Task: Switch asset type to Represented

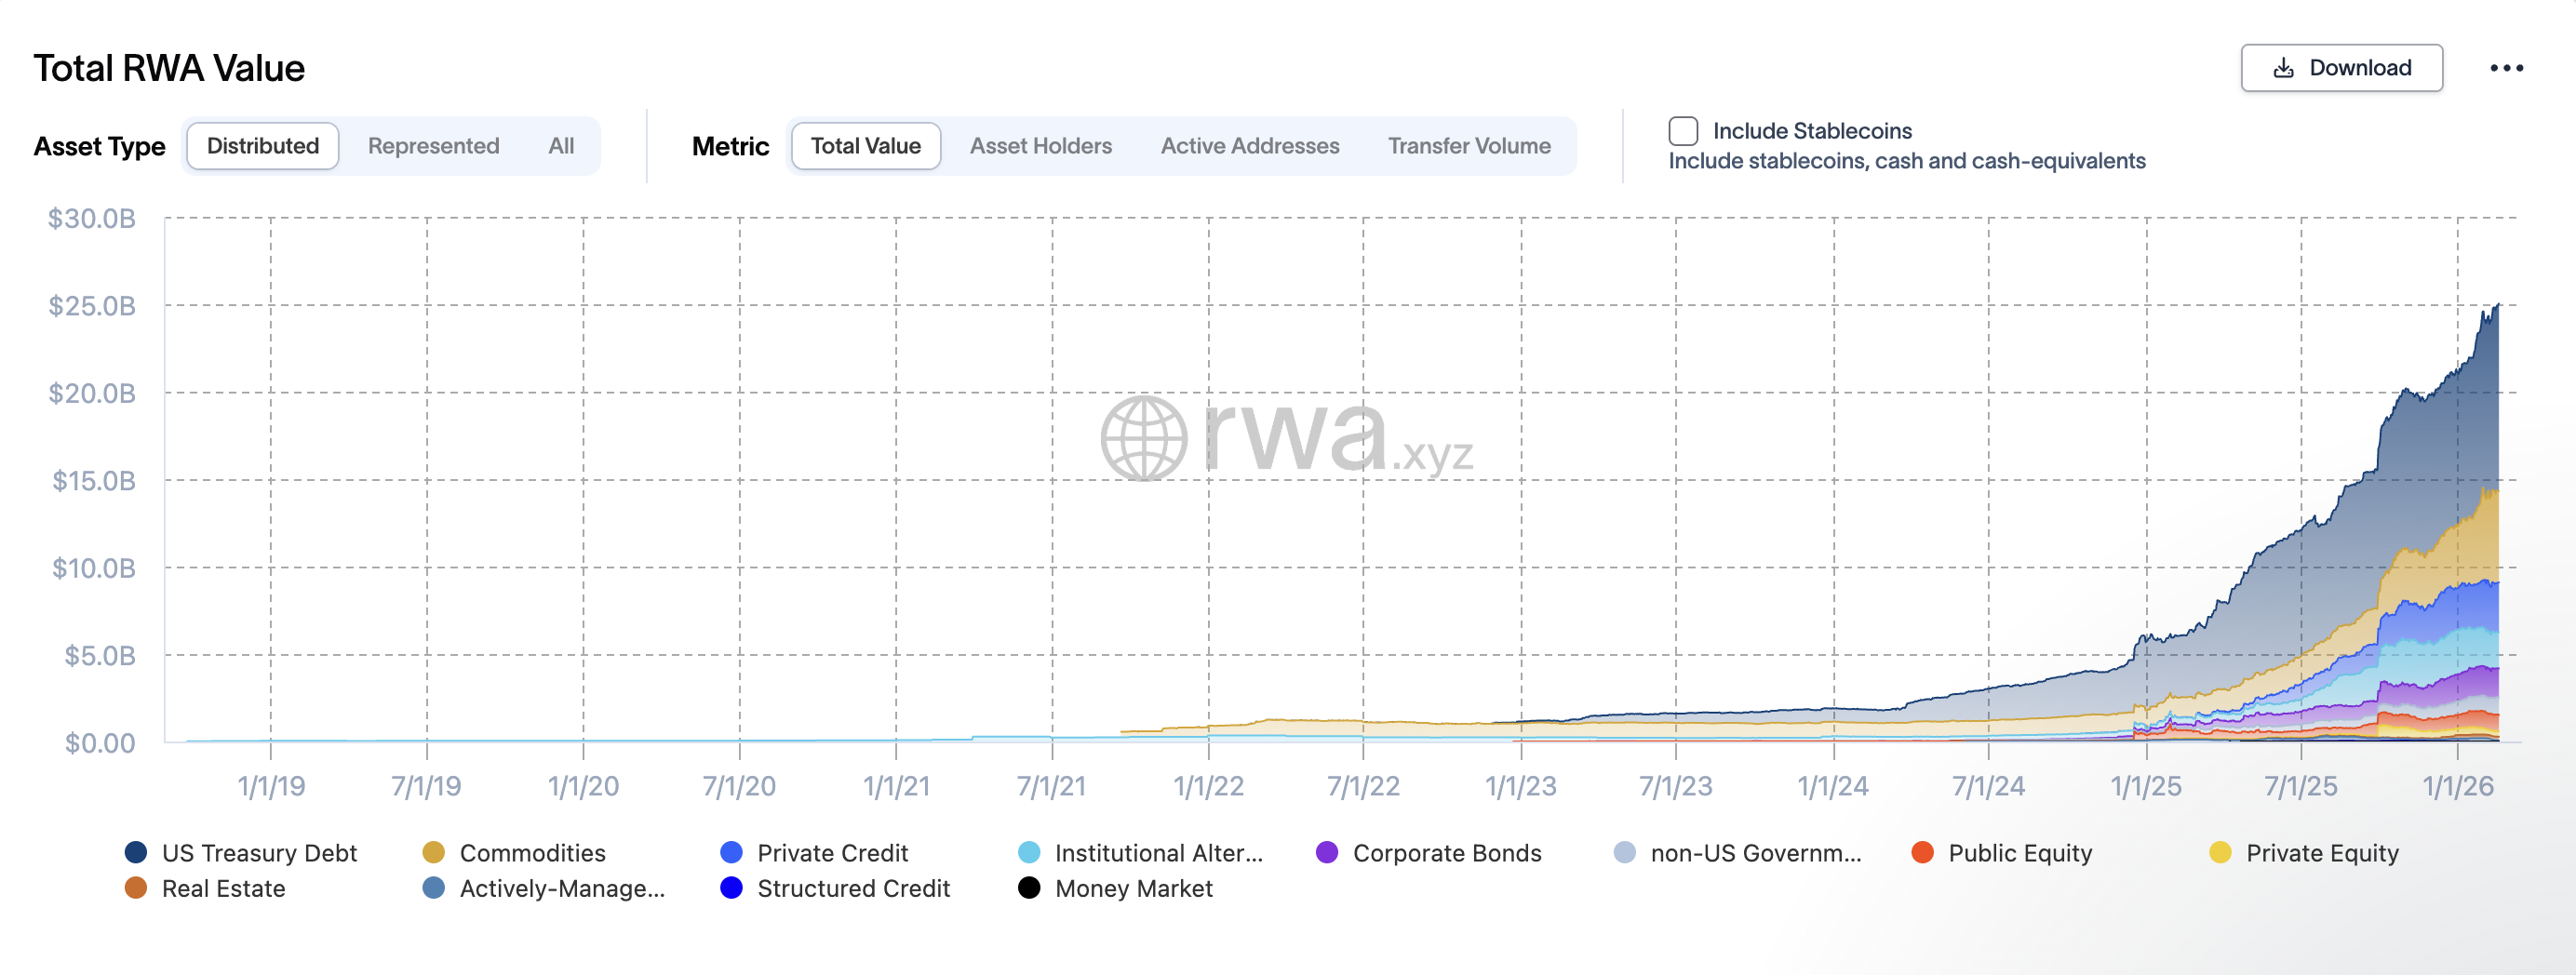Action: 433,146
